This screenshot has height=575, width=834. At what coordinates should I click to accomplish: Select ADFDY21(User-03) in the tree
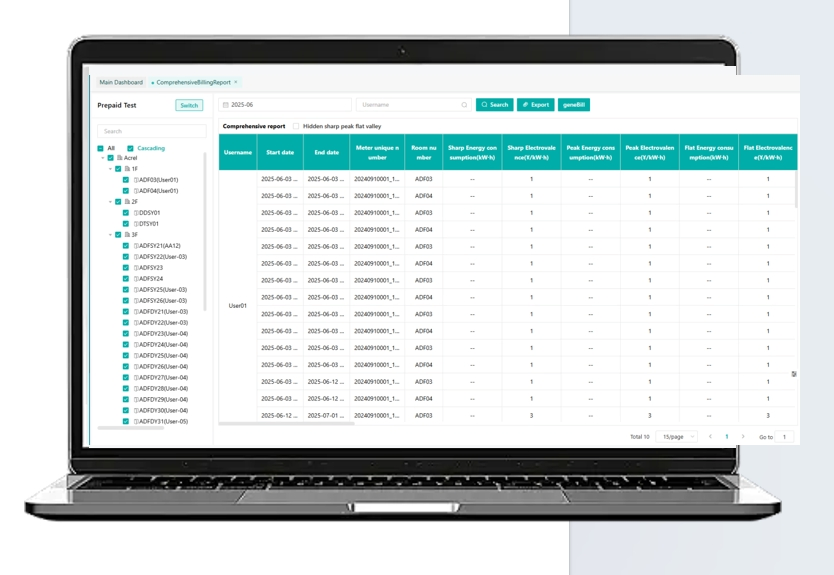163,312
